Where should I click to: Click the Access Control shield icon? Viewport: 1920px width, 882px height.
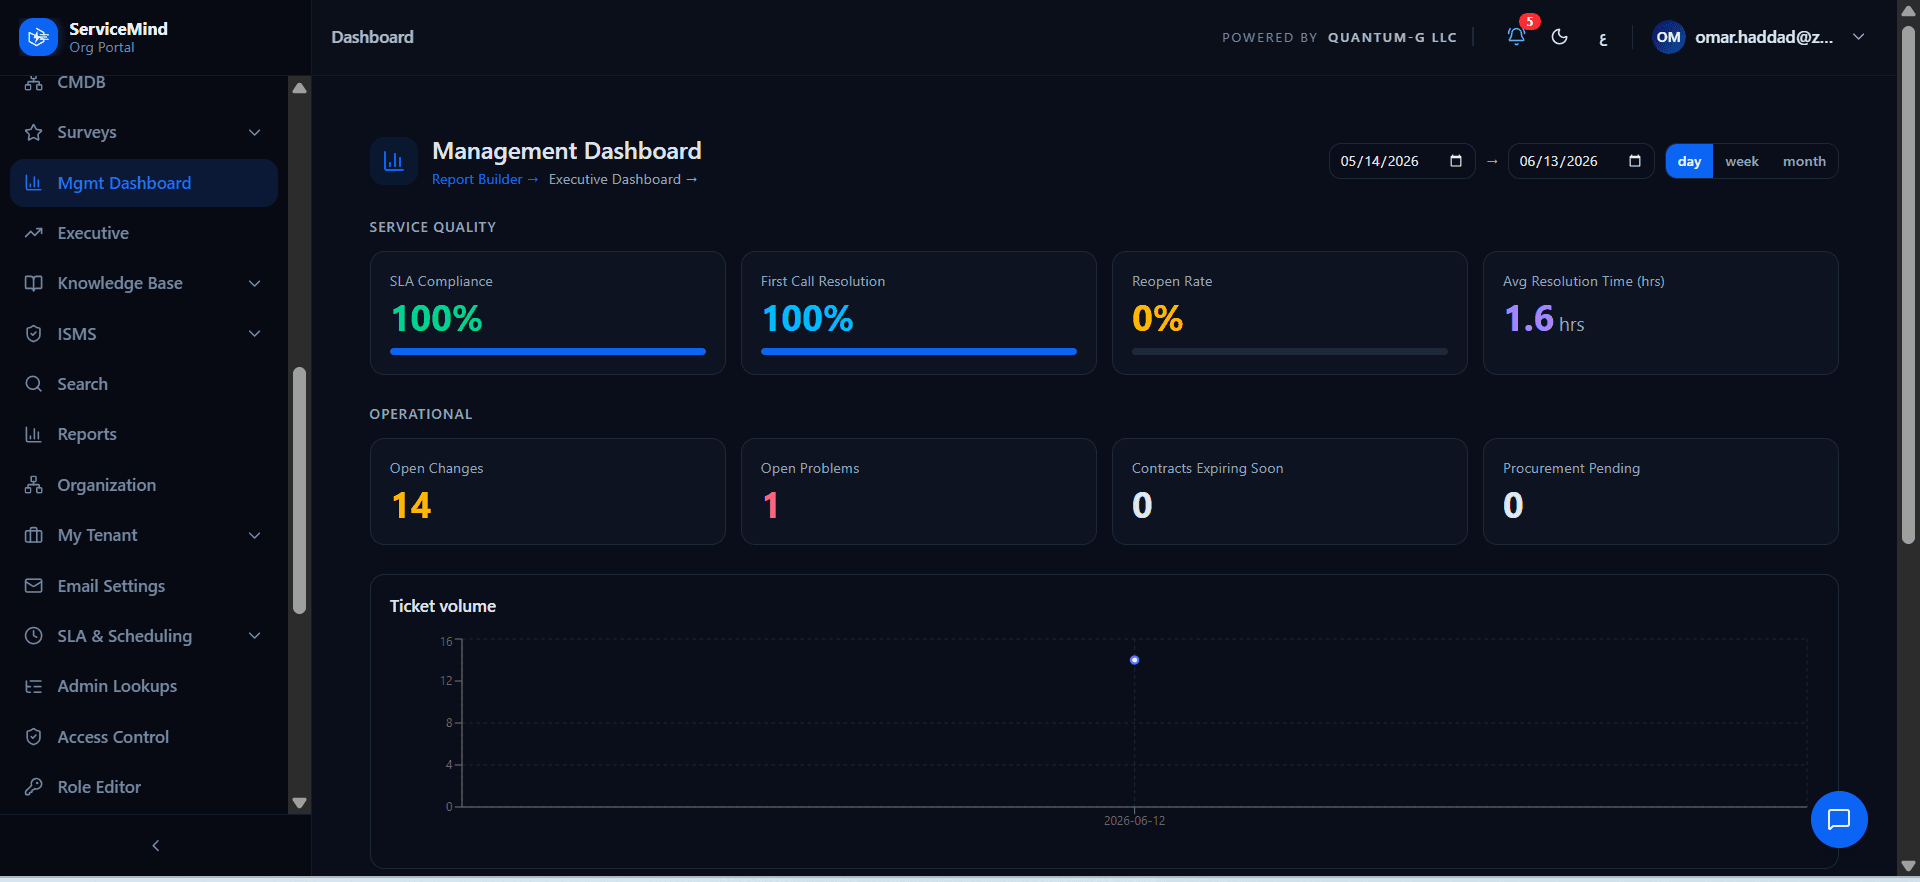click(34, 737)
